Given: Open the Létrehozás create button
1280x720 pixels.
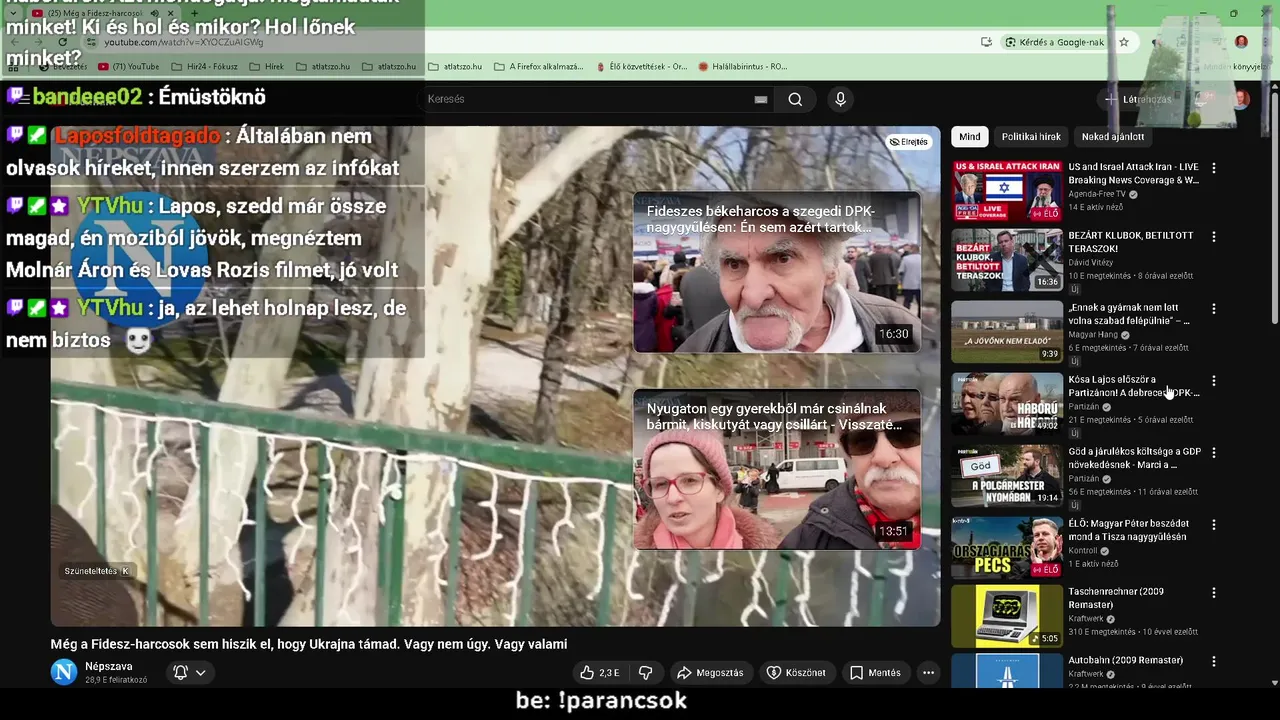Looking at the screenshot, I should click(1137, 99).
